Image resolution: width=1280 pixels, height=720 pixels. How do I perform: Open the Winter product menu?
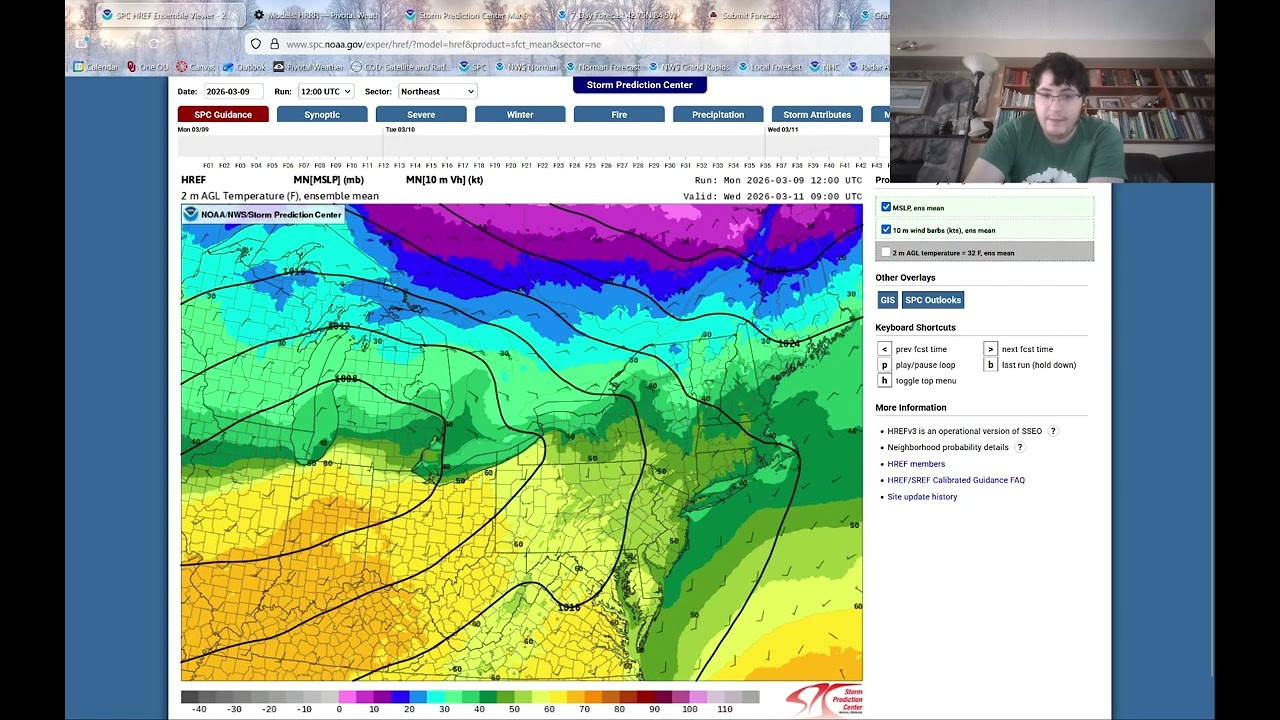click(520, 114)
